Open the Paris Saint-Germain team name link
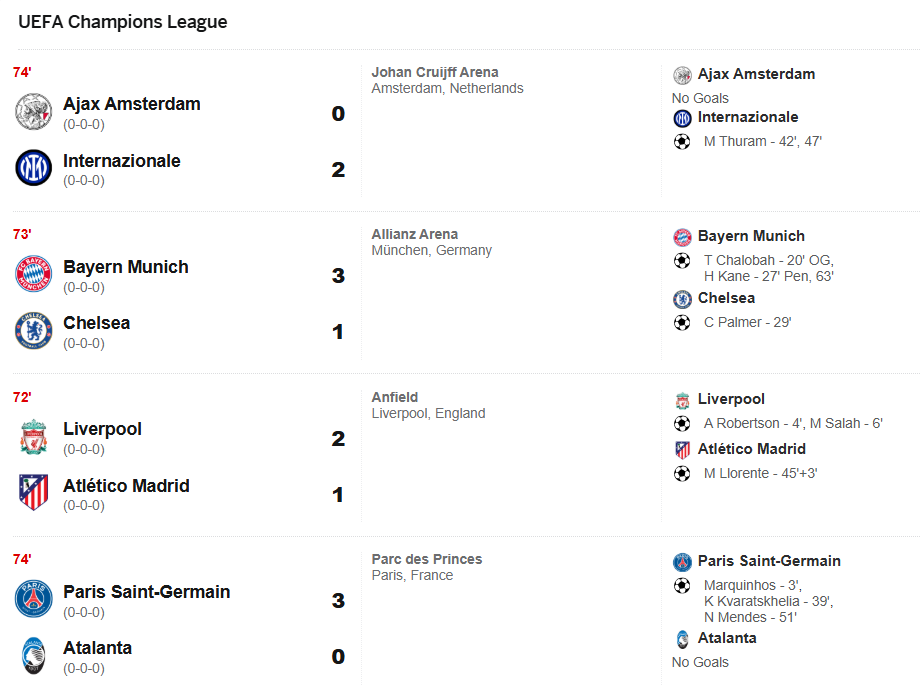This screenshot has height=696, width=920. tap(146, 592)
